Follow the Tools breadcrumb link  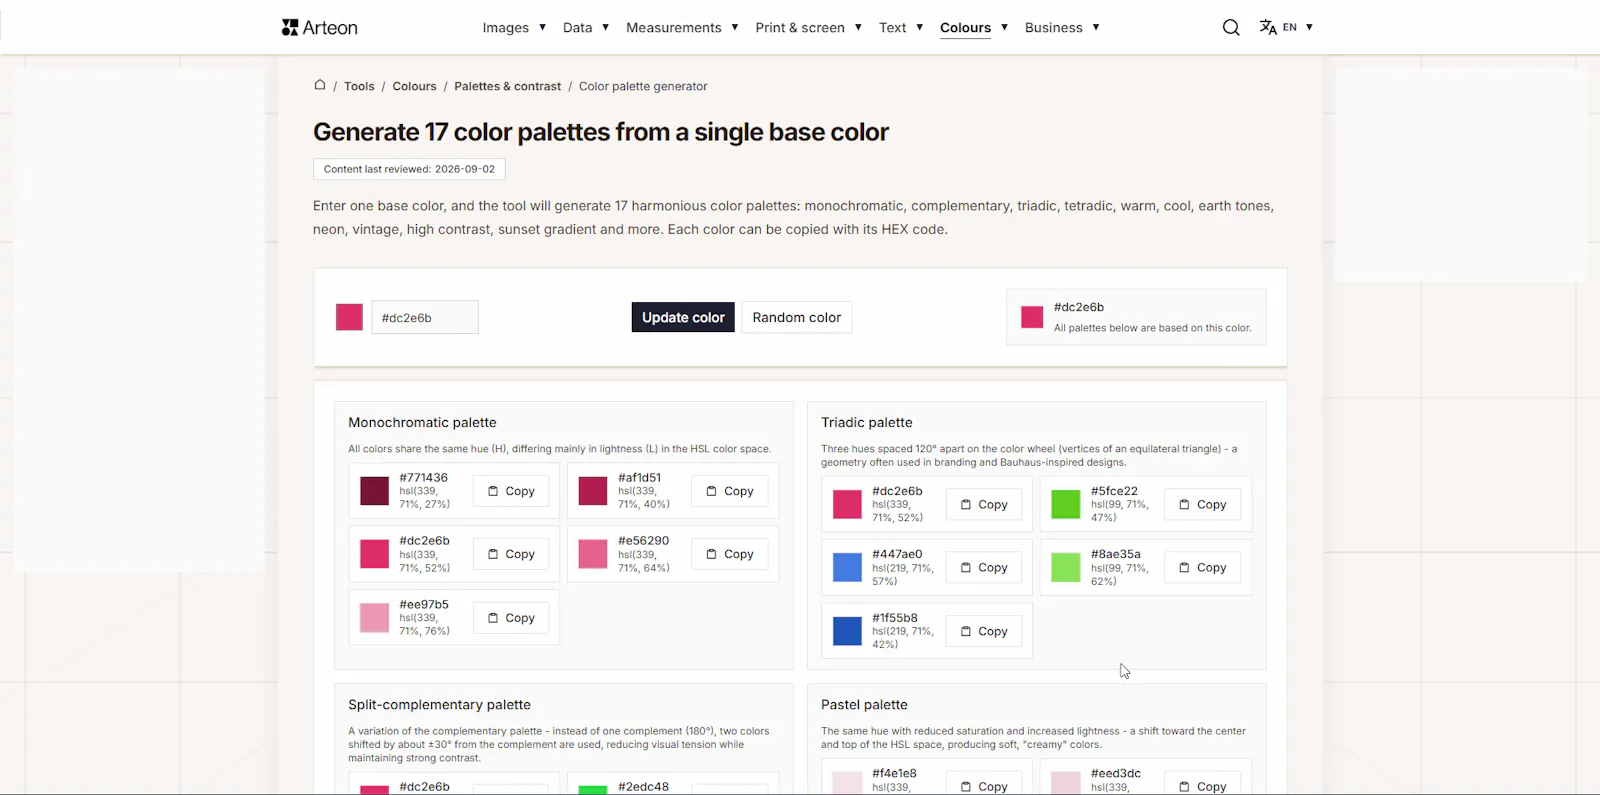coord(359,86)
